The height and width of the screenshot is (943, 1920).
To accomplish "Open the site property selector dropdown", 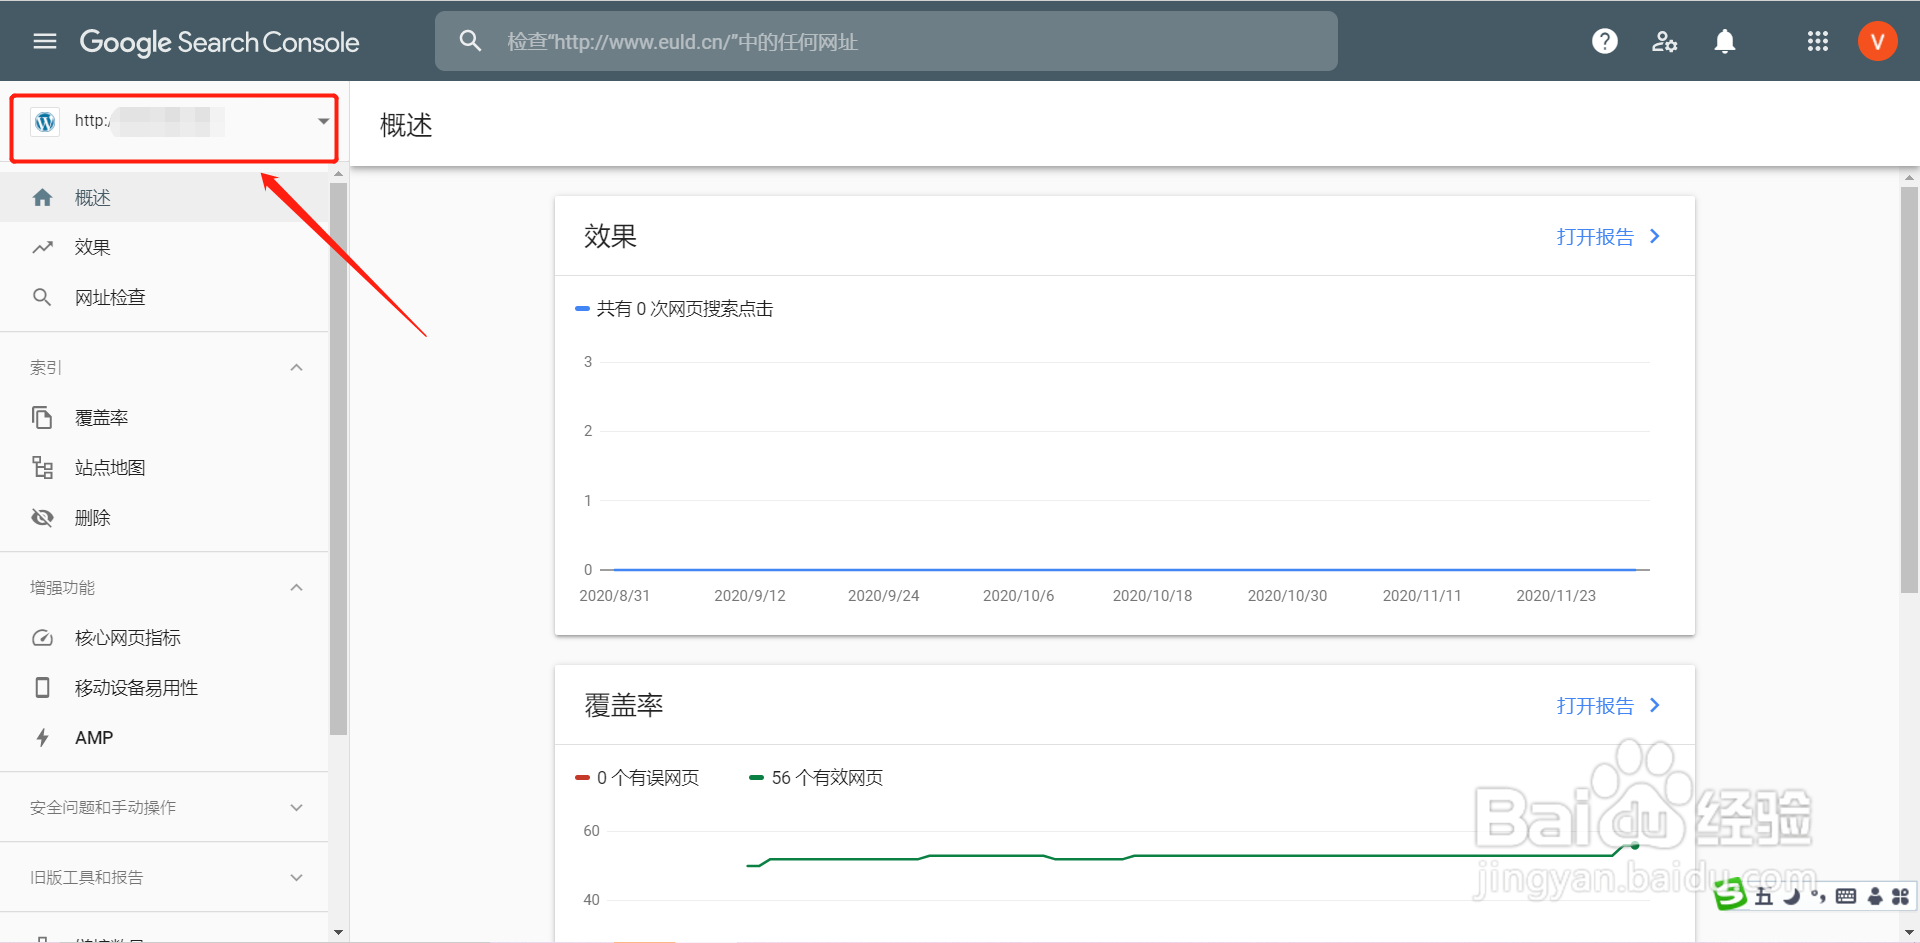I will pyautogui.click(x=323, y=121).
